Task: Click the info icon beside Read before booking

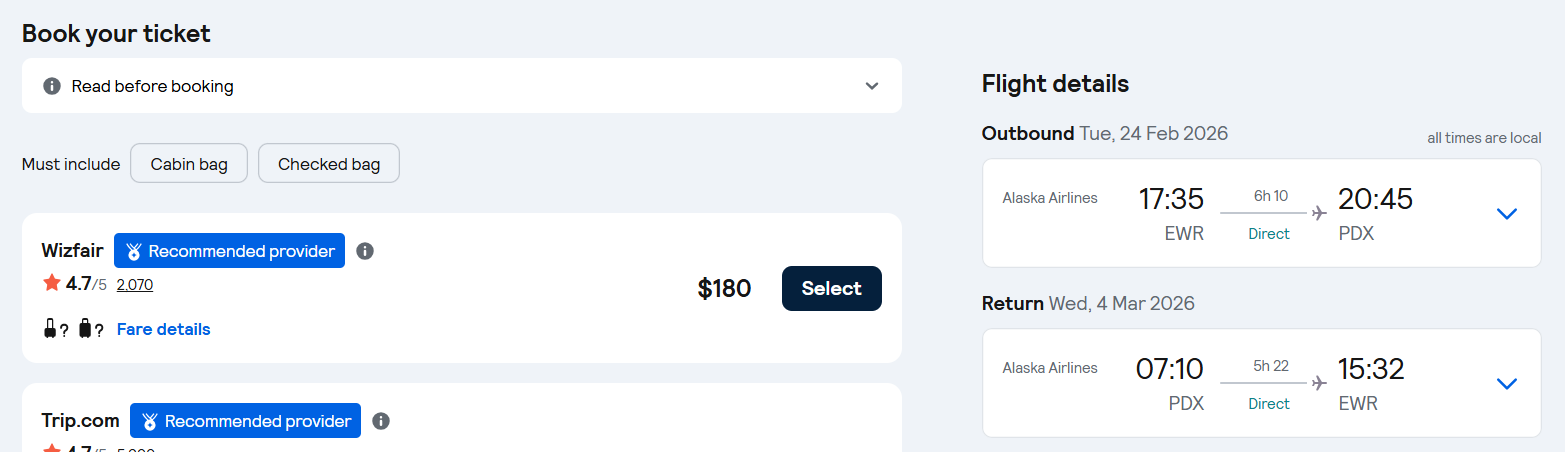Action: (52, 86)
